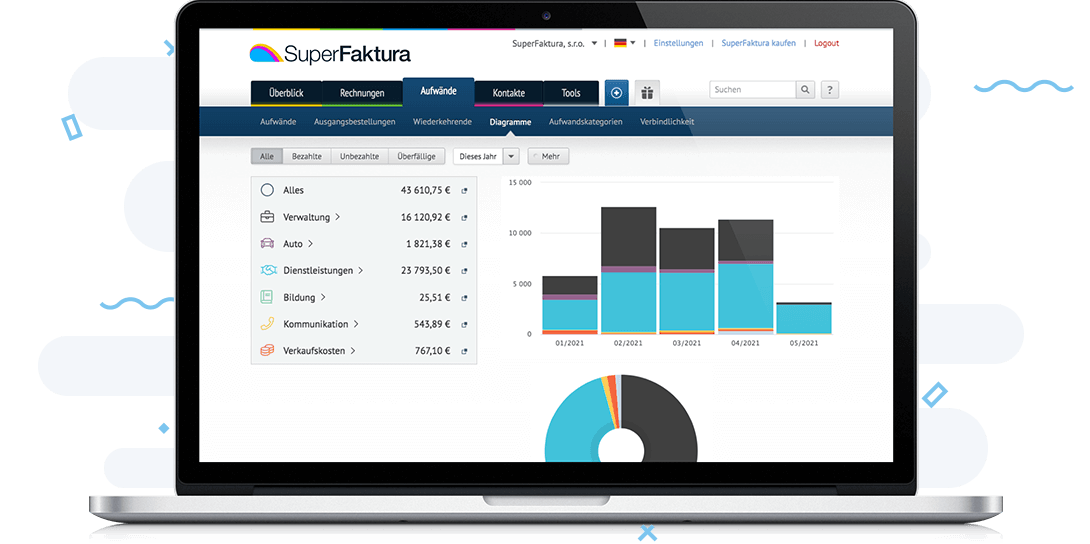1090x544 pixels.
Task: Click the plus add-new icon button
Action: point(616,92)
